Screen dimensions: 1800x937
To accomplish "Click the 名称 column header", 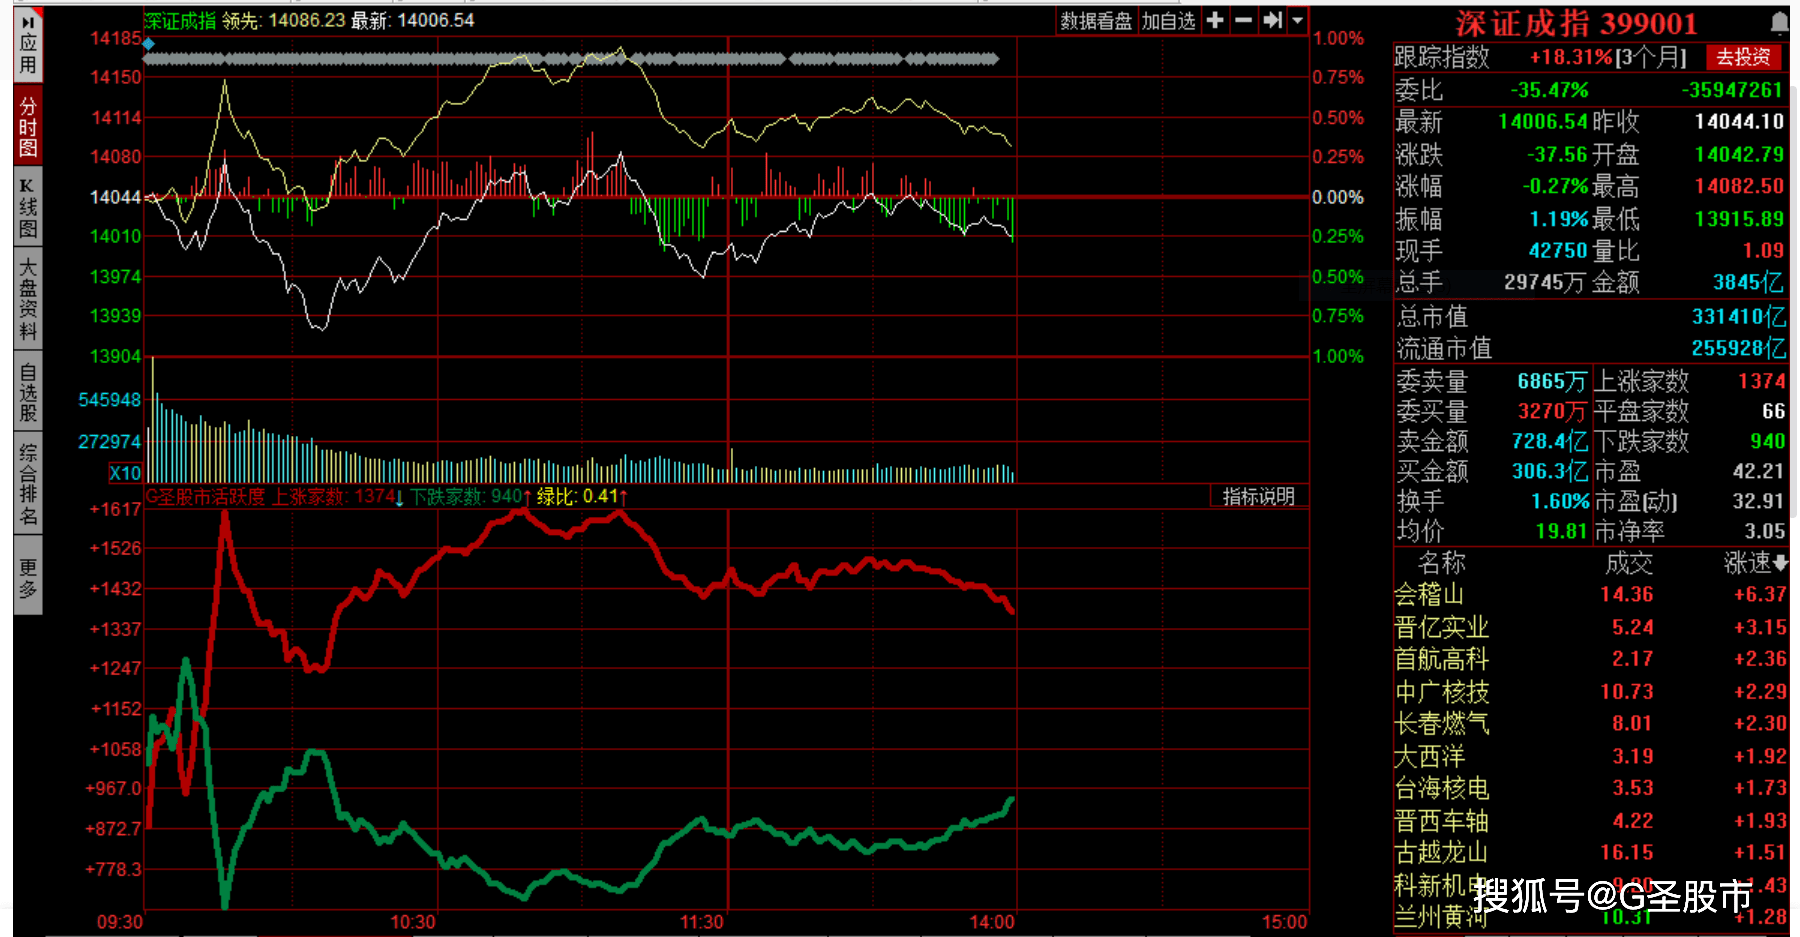I will click(x=1441, y=563).
